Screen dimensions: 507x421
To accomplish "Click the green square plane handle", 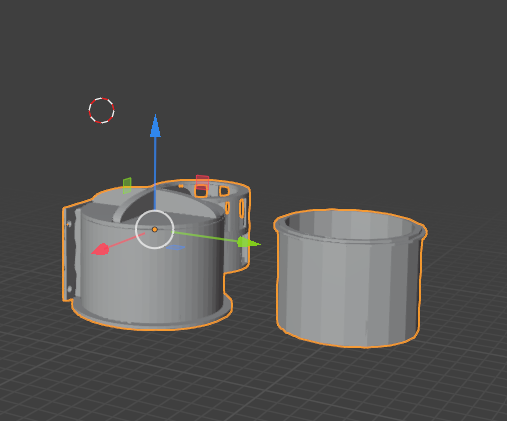I will click(x=127, y=186).
